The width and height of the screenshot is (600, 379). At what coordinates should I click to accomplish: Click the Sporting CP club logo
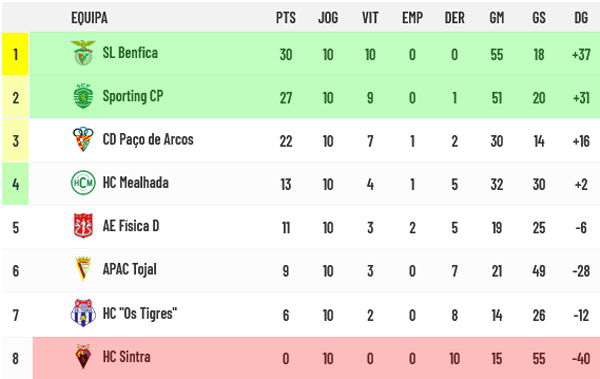tap(83, 96)
